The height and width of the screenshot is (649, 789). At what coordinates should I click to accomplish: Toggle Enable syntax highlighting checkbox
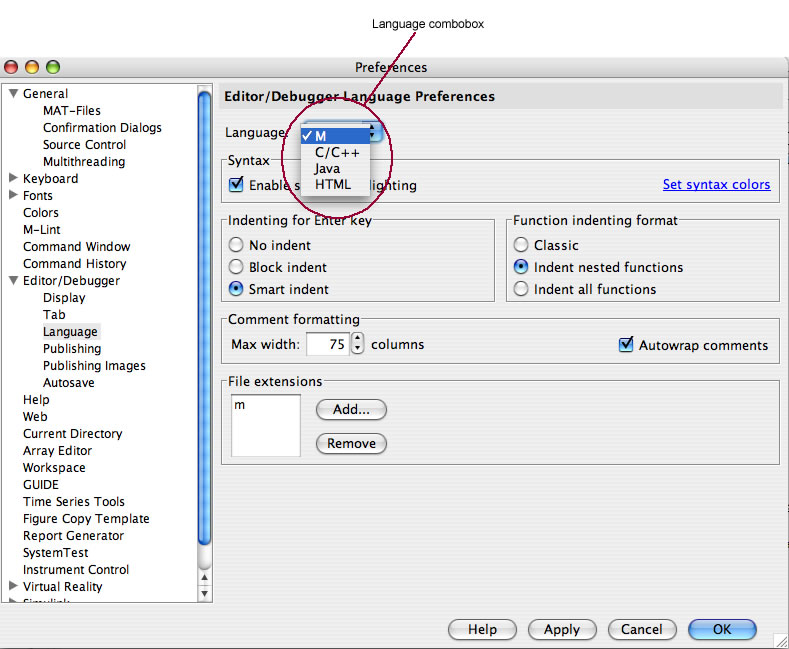pos(237,185)
